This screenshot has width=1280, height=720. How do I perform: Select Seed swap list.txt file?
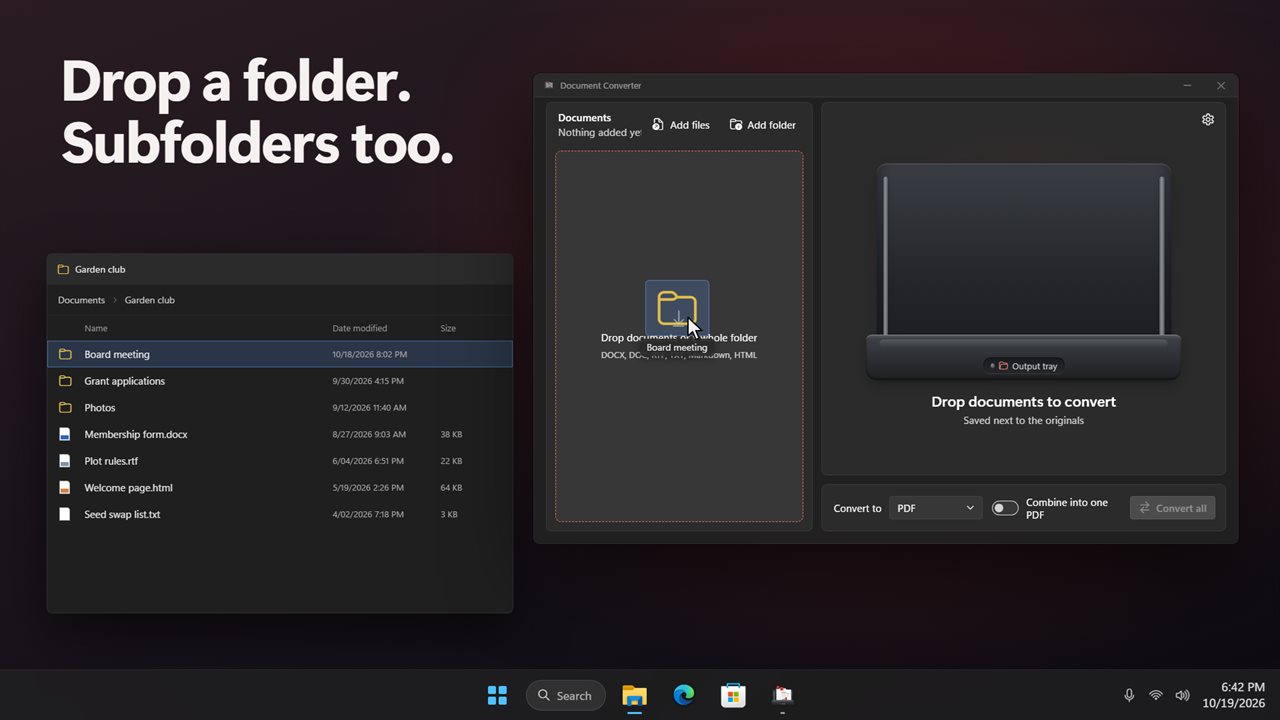point(280,514)
